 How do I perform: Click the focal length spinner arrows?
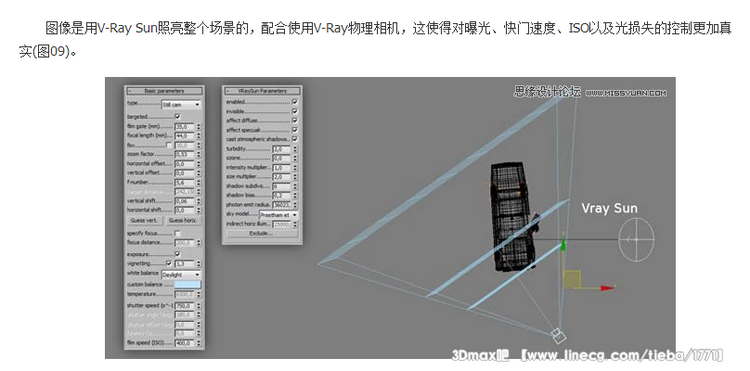point(199,136)
